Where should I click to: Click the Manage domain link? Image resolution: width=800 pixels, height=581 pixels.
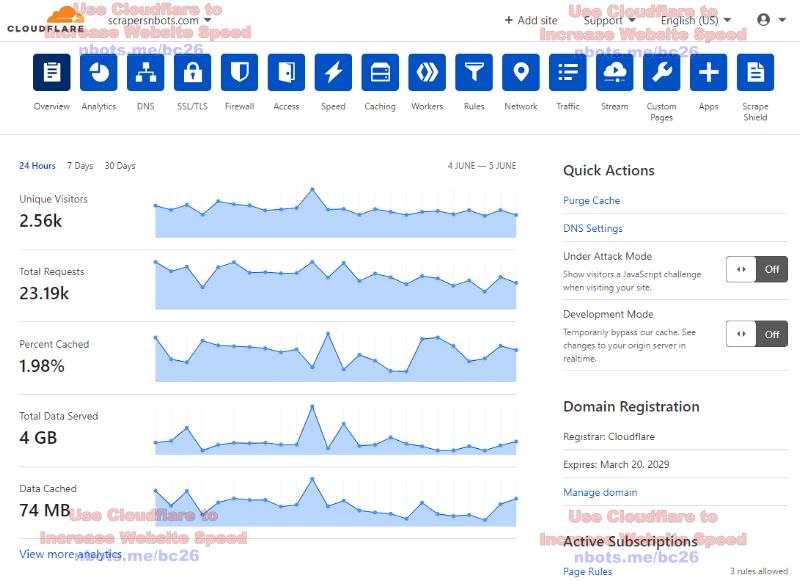click(x=600, y=492)
